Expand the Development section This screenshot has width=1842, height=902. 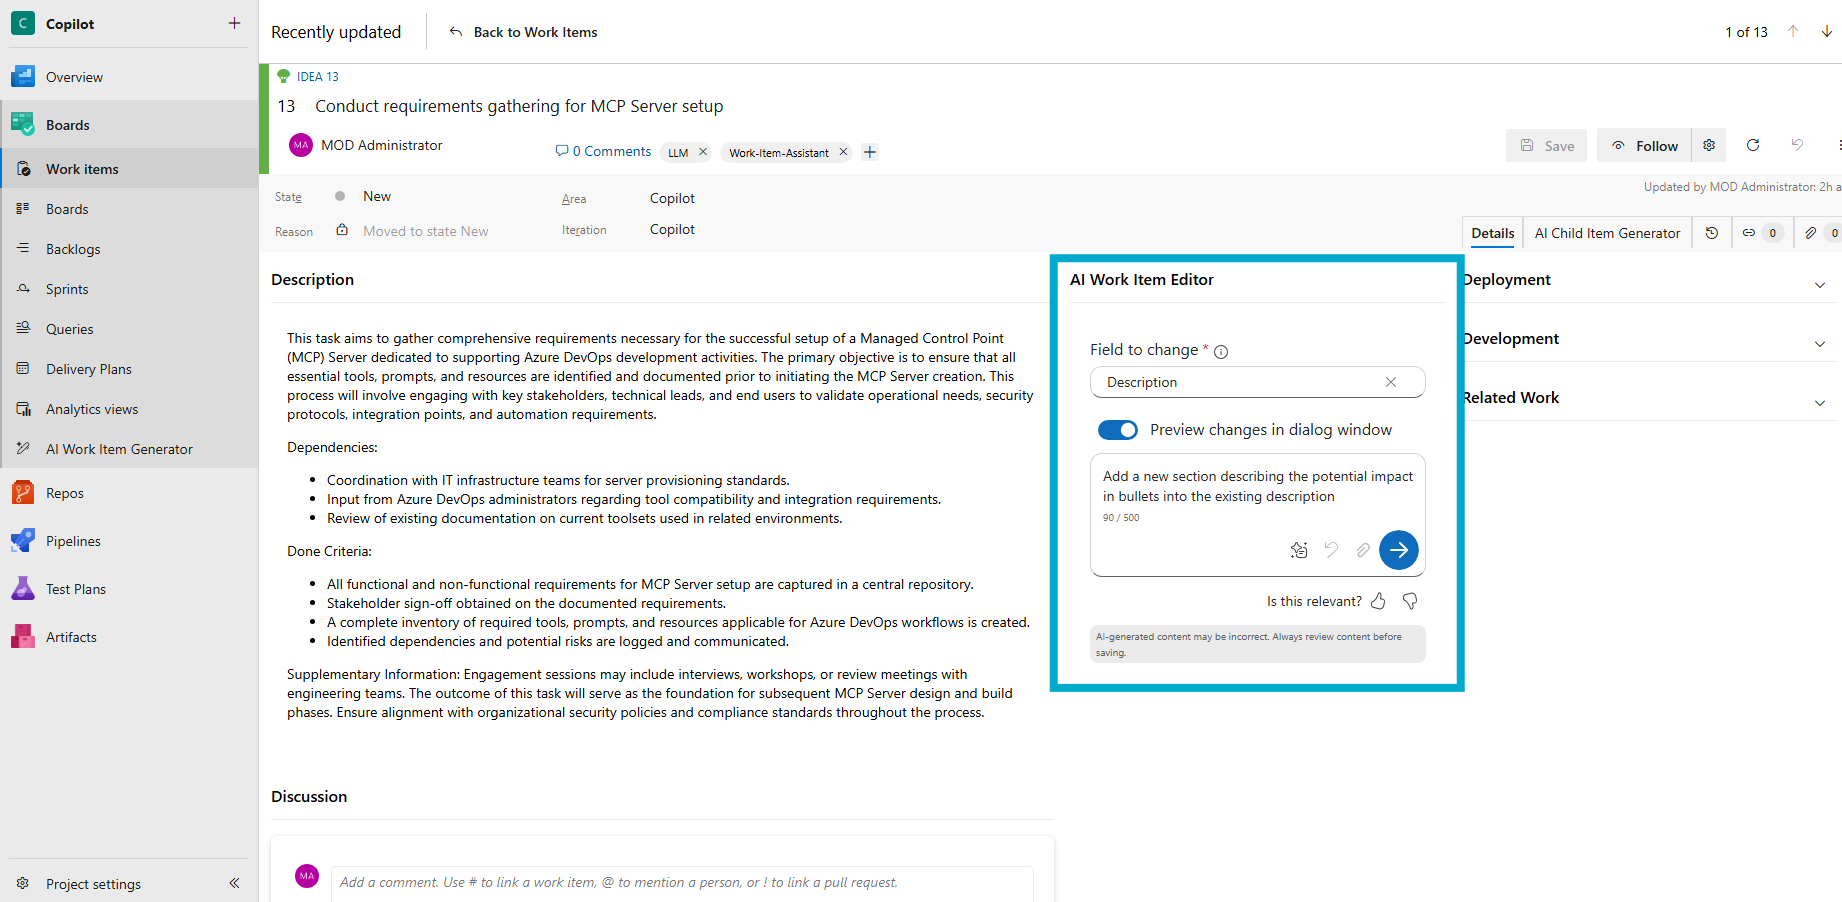[x=1819, y=344]
